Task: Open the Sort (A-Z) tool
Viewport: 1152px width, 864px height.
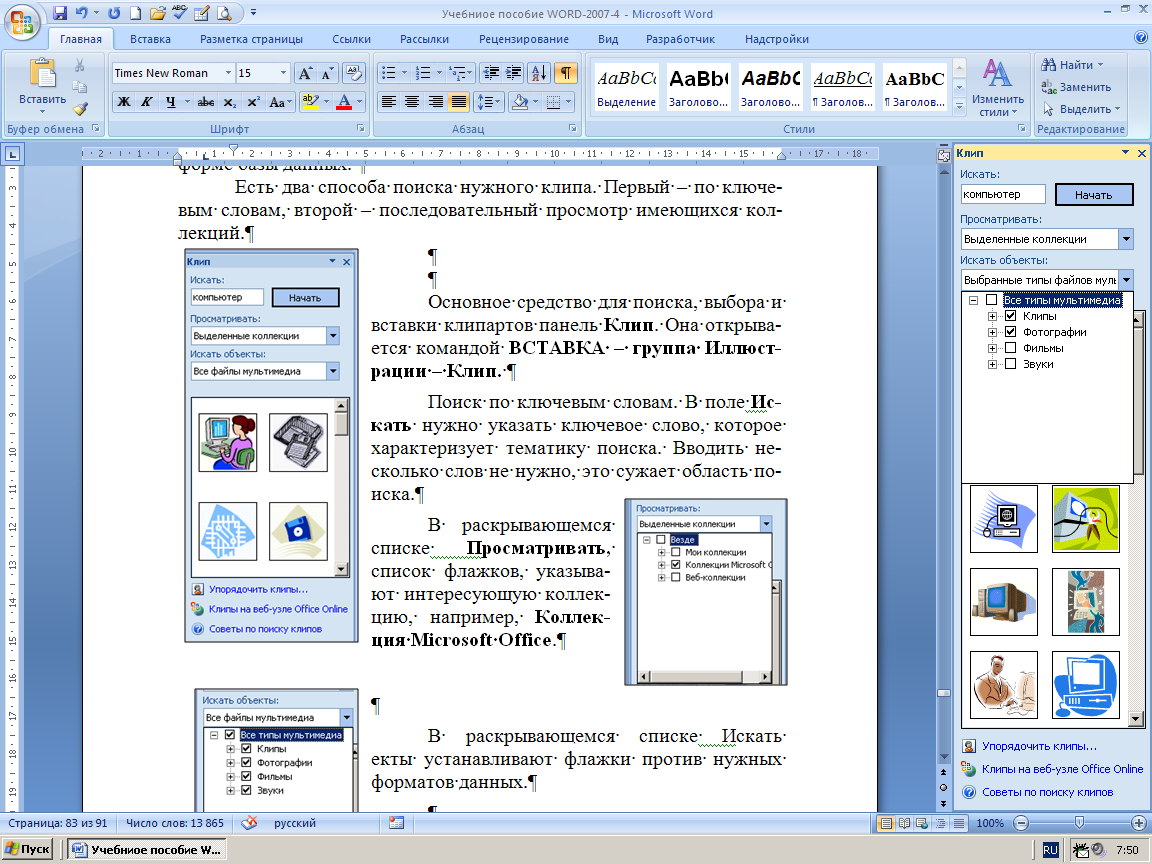Action: point(539,73)
